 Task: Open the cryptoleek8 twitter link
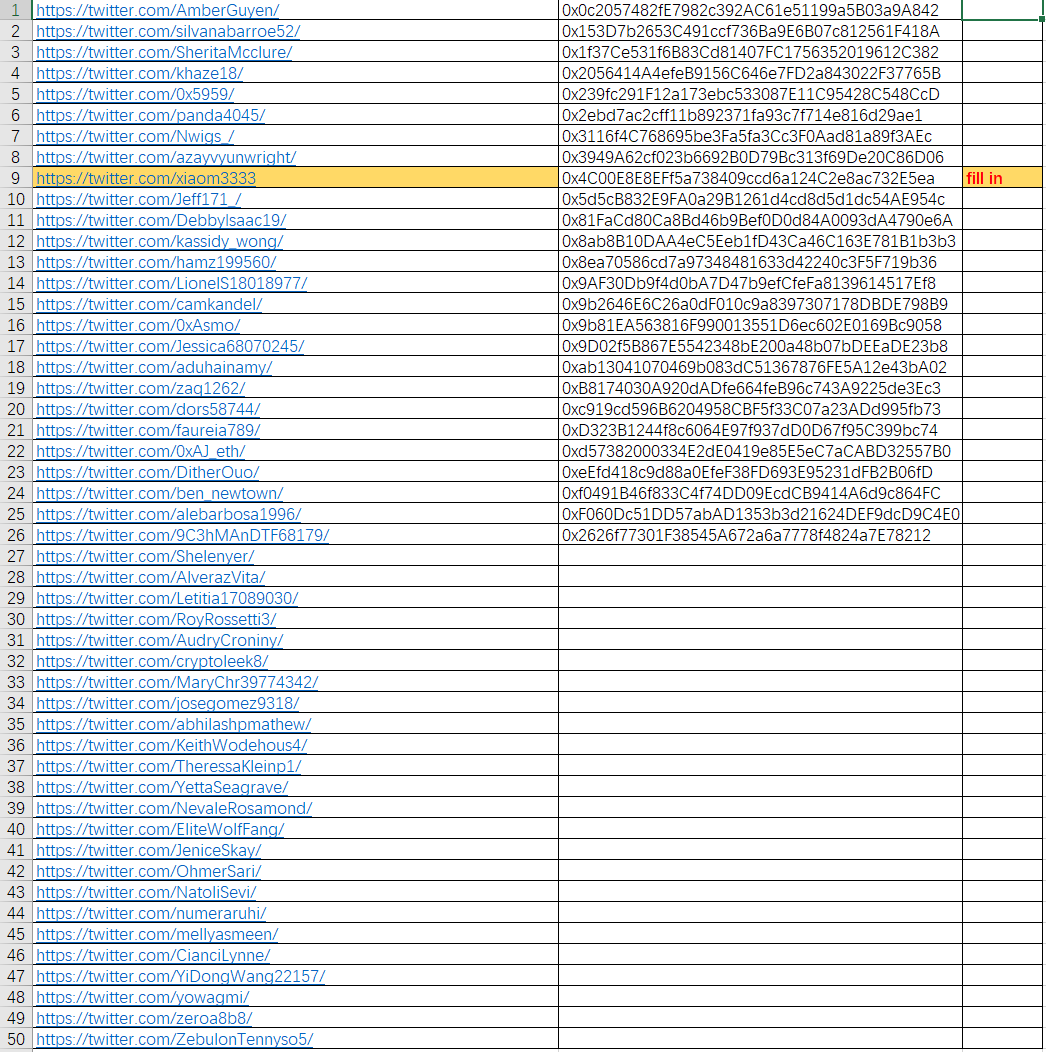click(152, 662)
